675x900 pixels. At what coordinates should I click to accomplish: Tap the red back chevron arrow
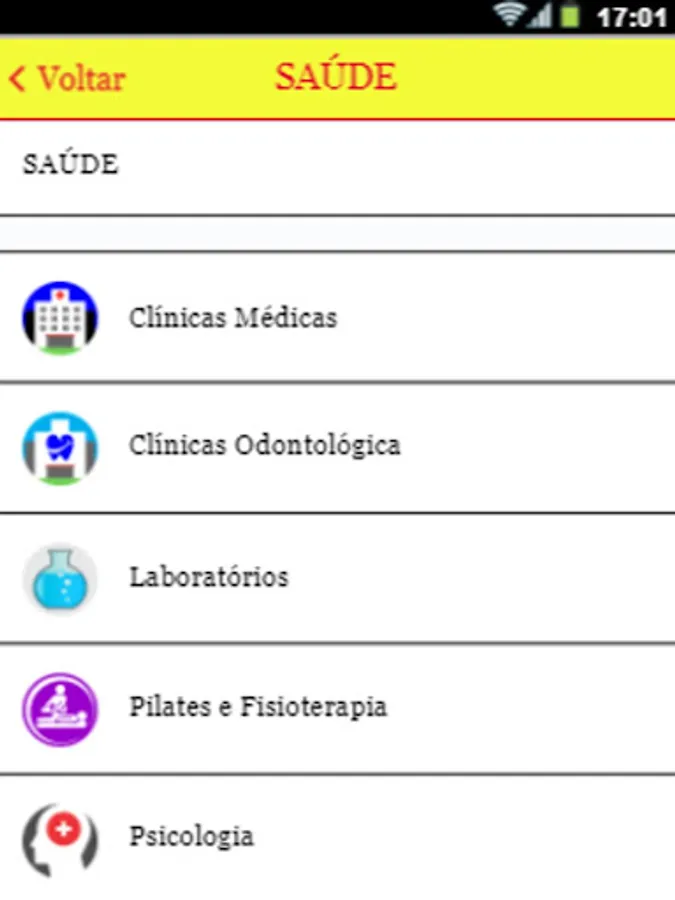(18, 79)
